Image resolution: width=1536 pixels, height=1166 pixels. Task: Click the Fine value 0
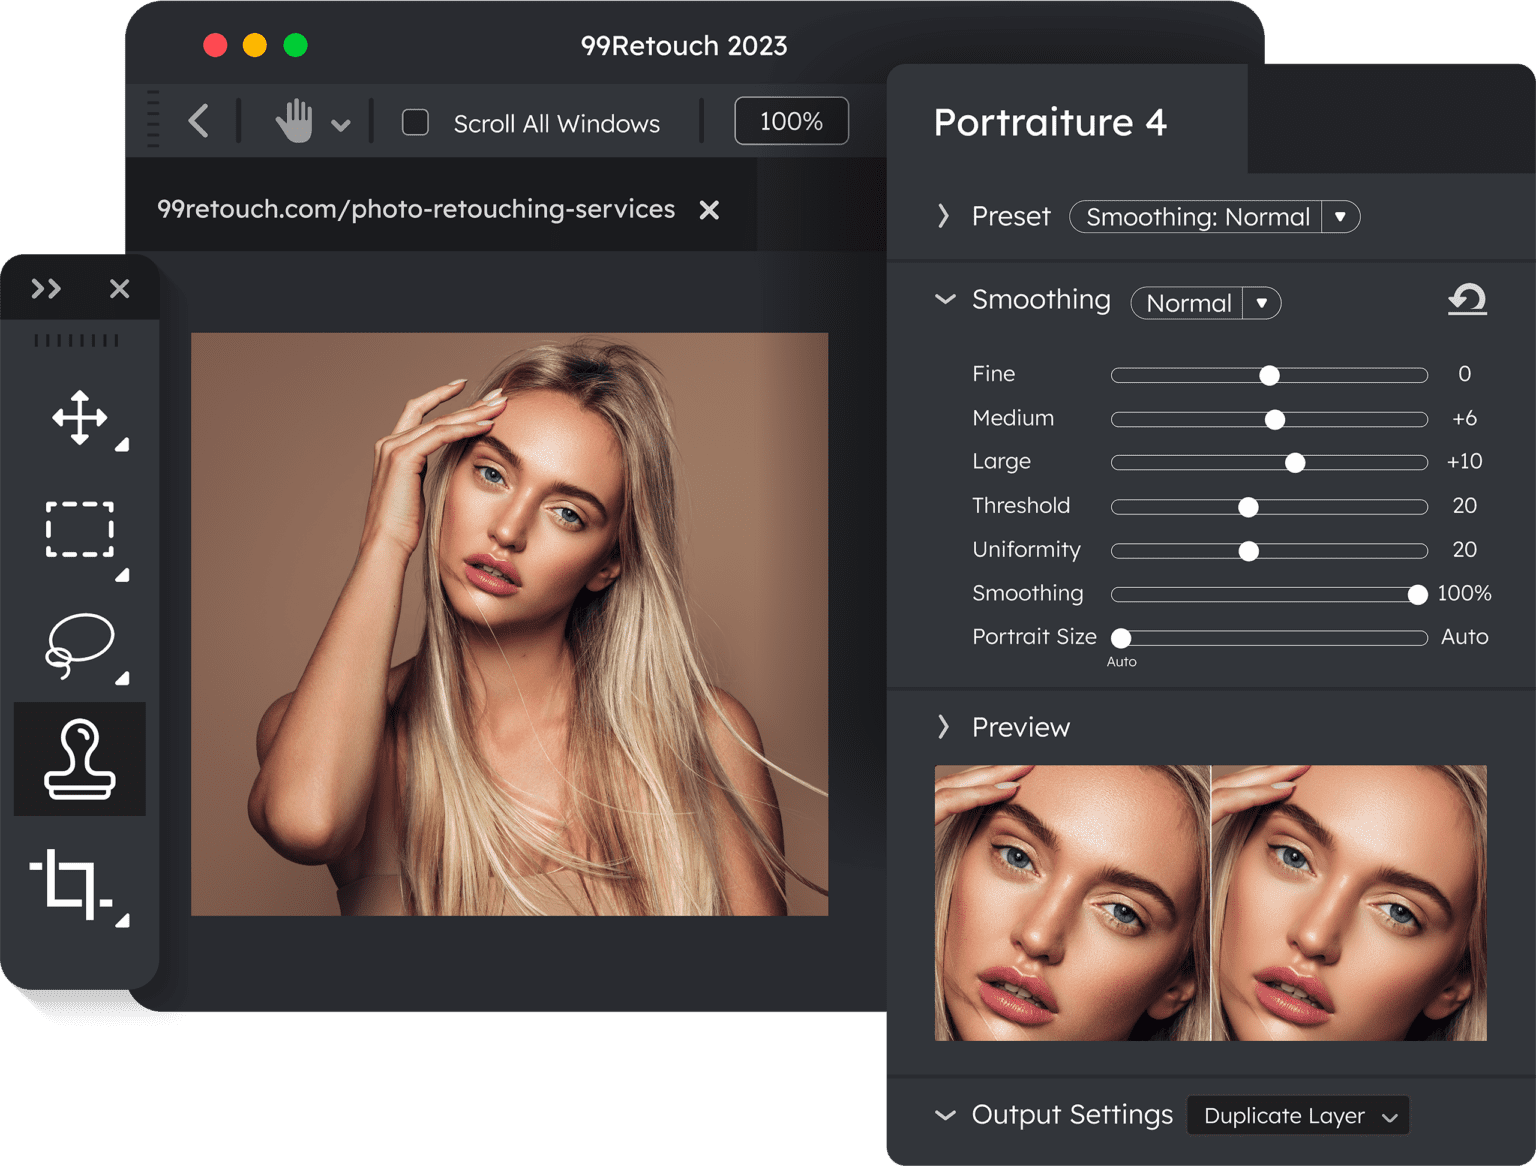(x=1464, y=374)
